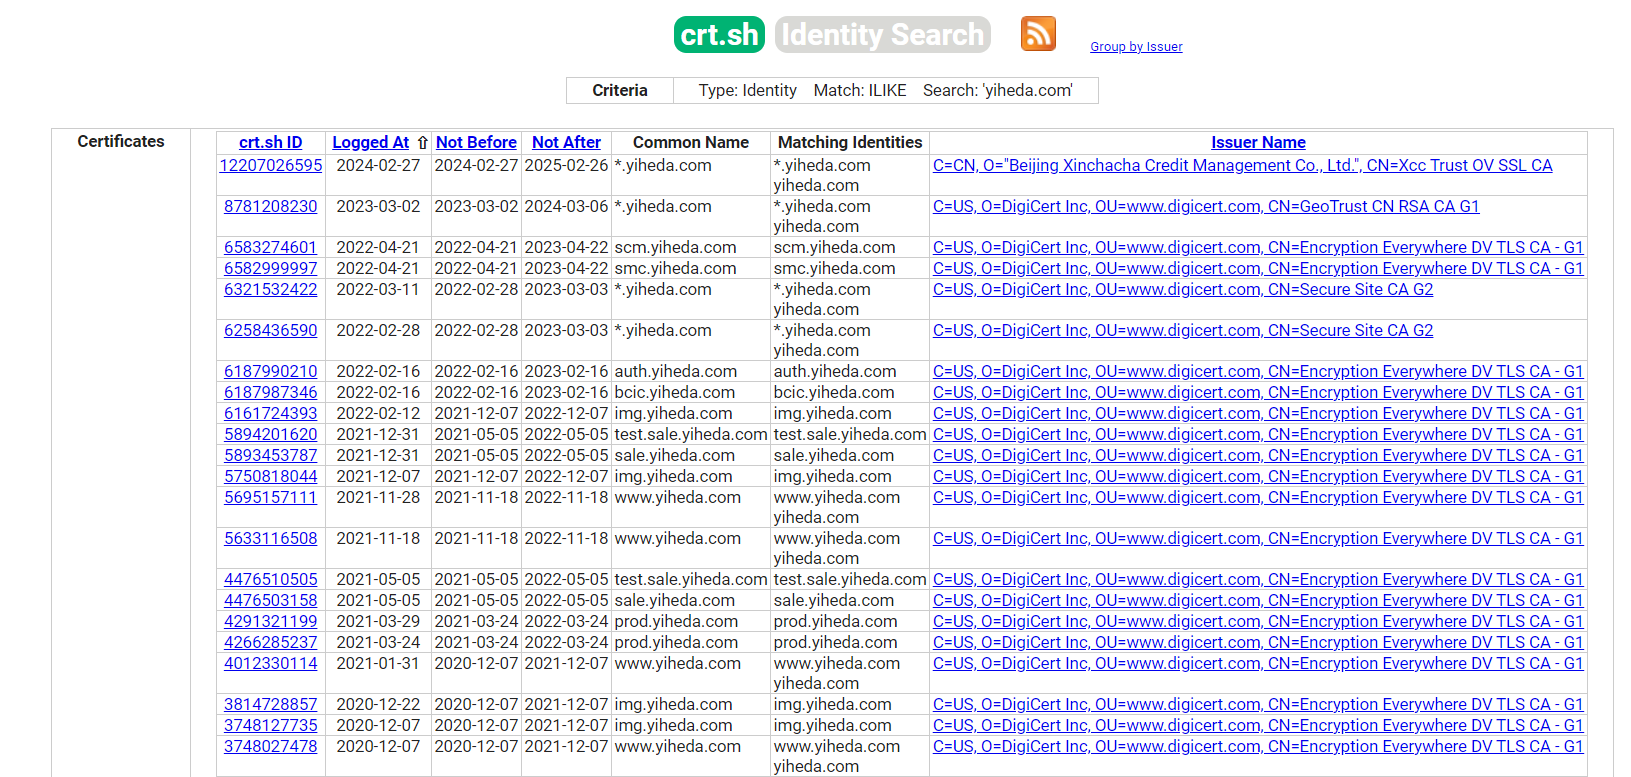Open certificate ID 3814728857
The image size is (1631, 777).
(x=271, y=705)
